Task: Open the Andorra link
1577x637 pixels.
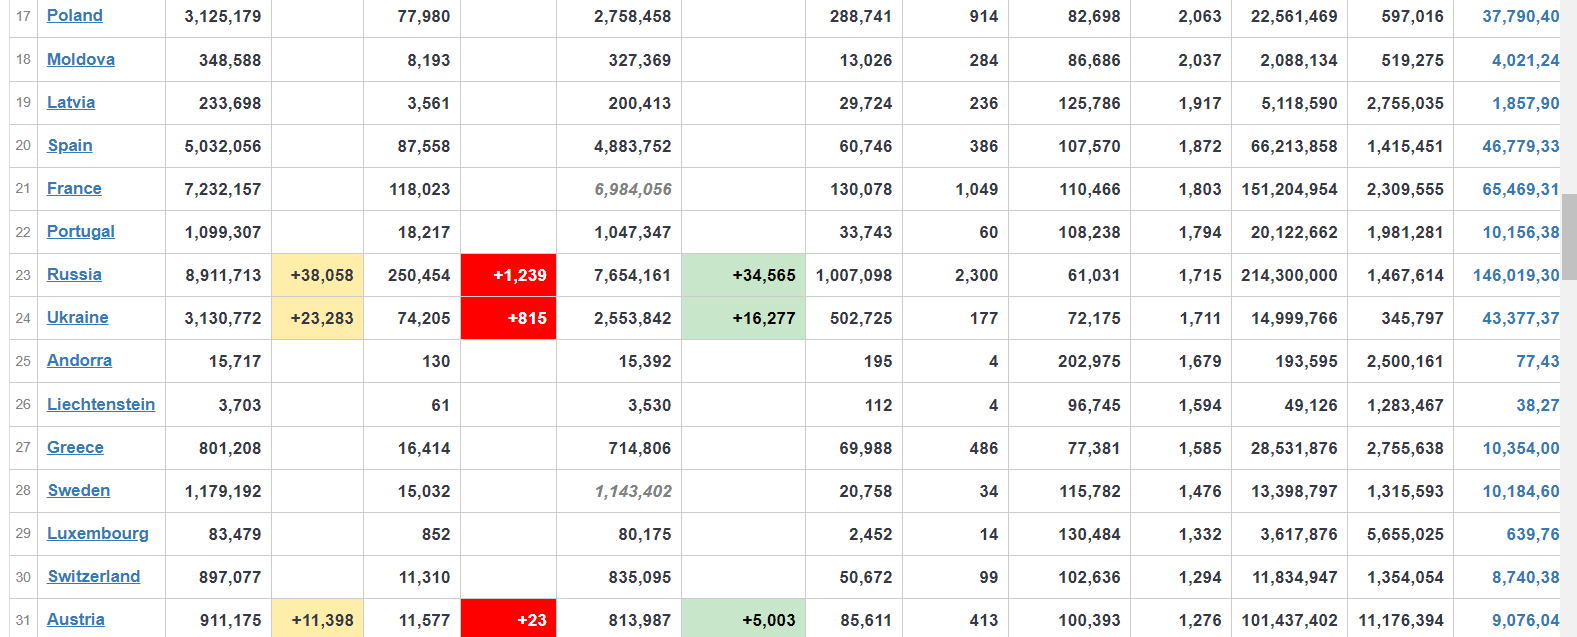Action: pos(79,360)
